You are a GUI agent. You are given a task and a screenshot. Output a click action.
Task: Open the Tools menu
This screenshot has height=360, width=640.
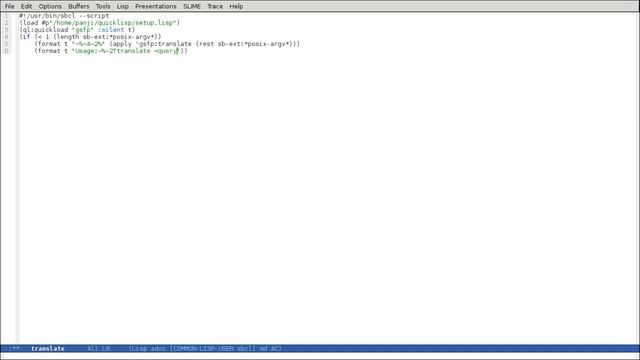coord(103,6)
